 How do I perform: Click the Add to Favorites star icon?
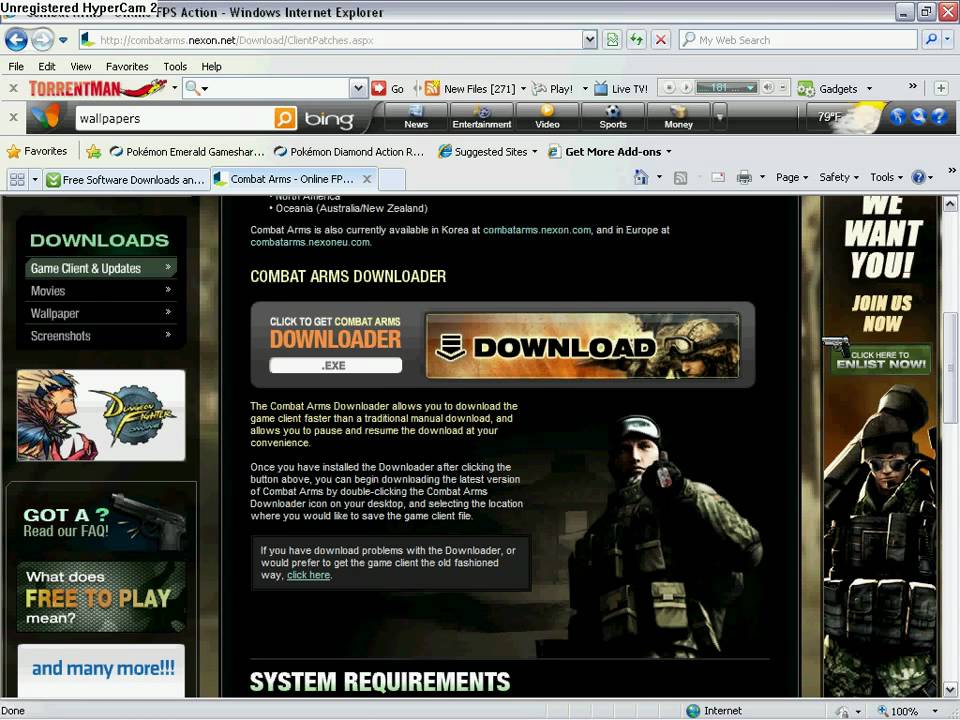[x=94, y=152]
